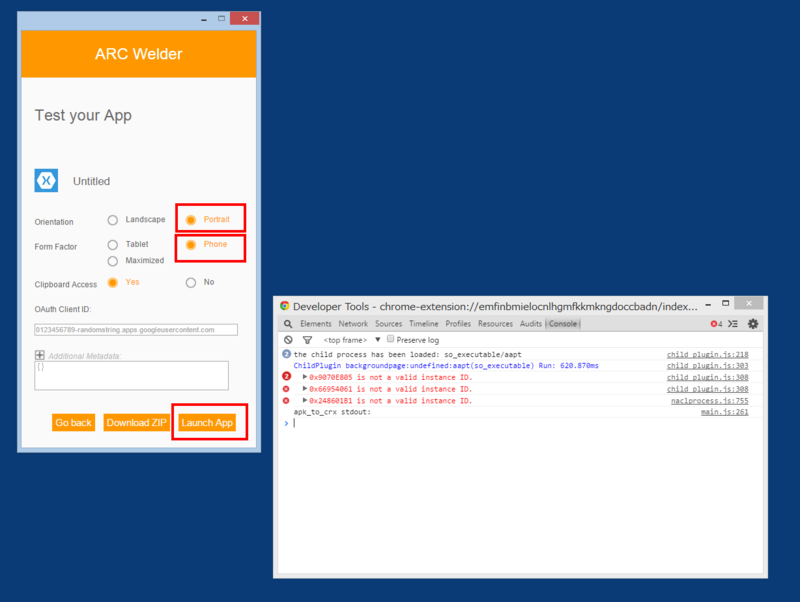Switch to the Console tab
This screenshot has width=800, height=602.
(563, 324)
